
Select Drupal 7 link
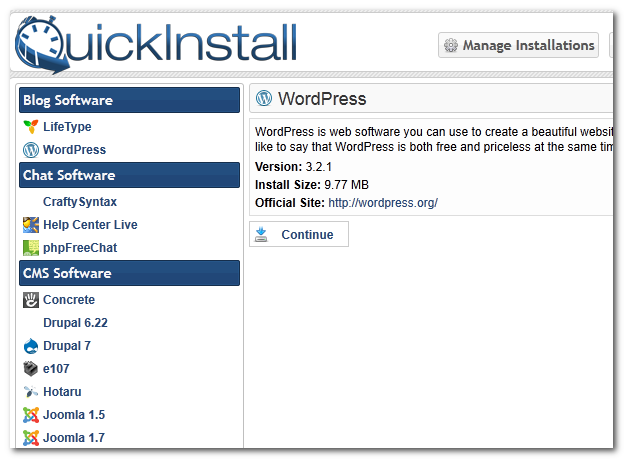pyautogui.click(x=67, y=346)
